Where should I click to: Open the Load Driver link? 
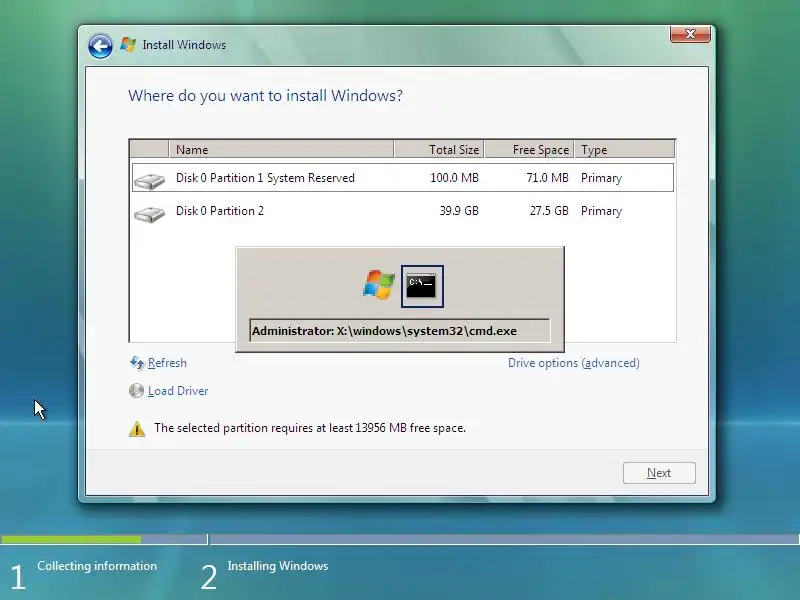pos(178,391)
